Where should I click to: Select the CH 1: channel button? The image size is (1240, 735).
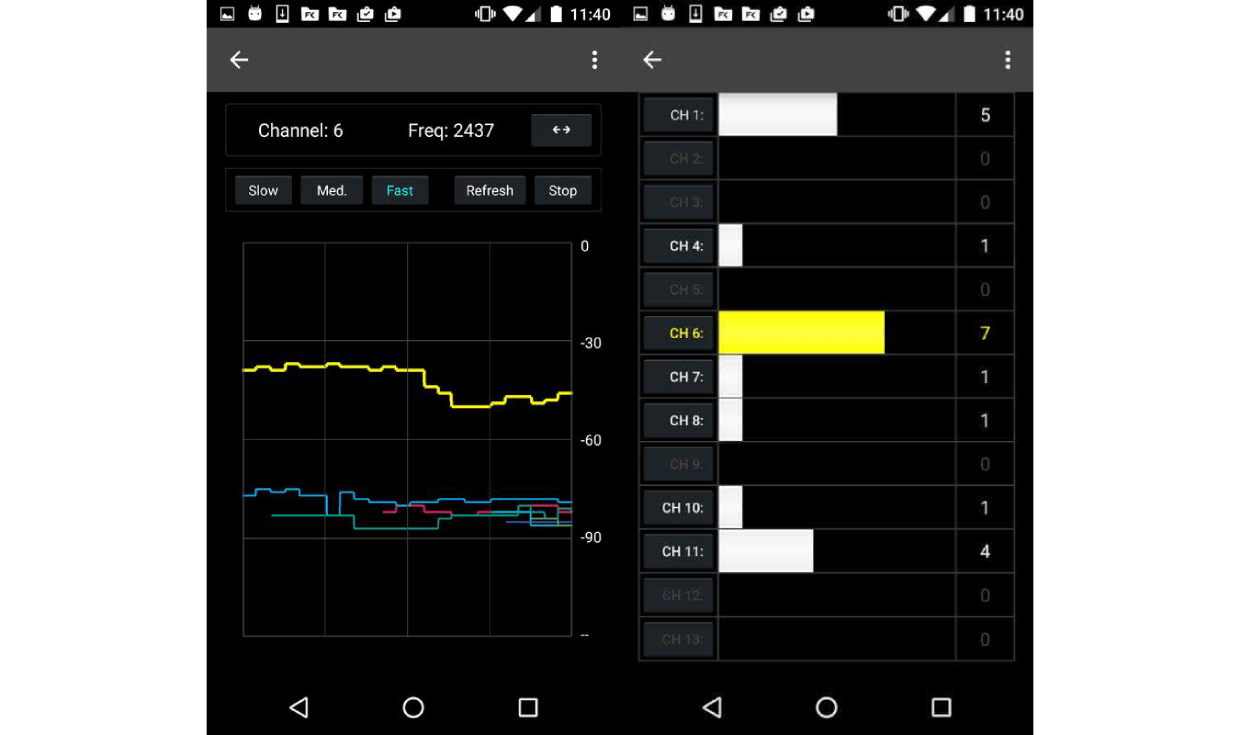(x=678, y=115)
